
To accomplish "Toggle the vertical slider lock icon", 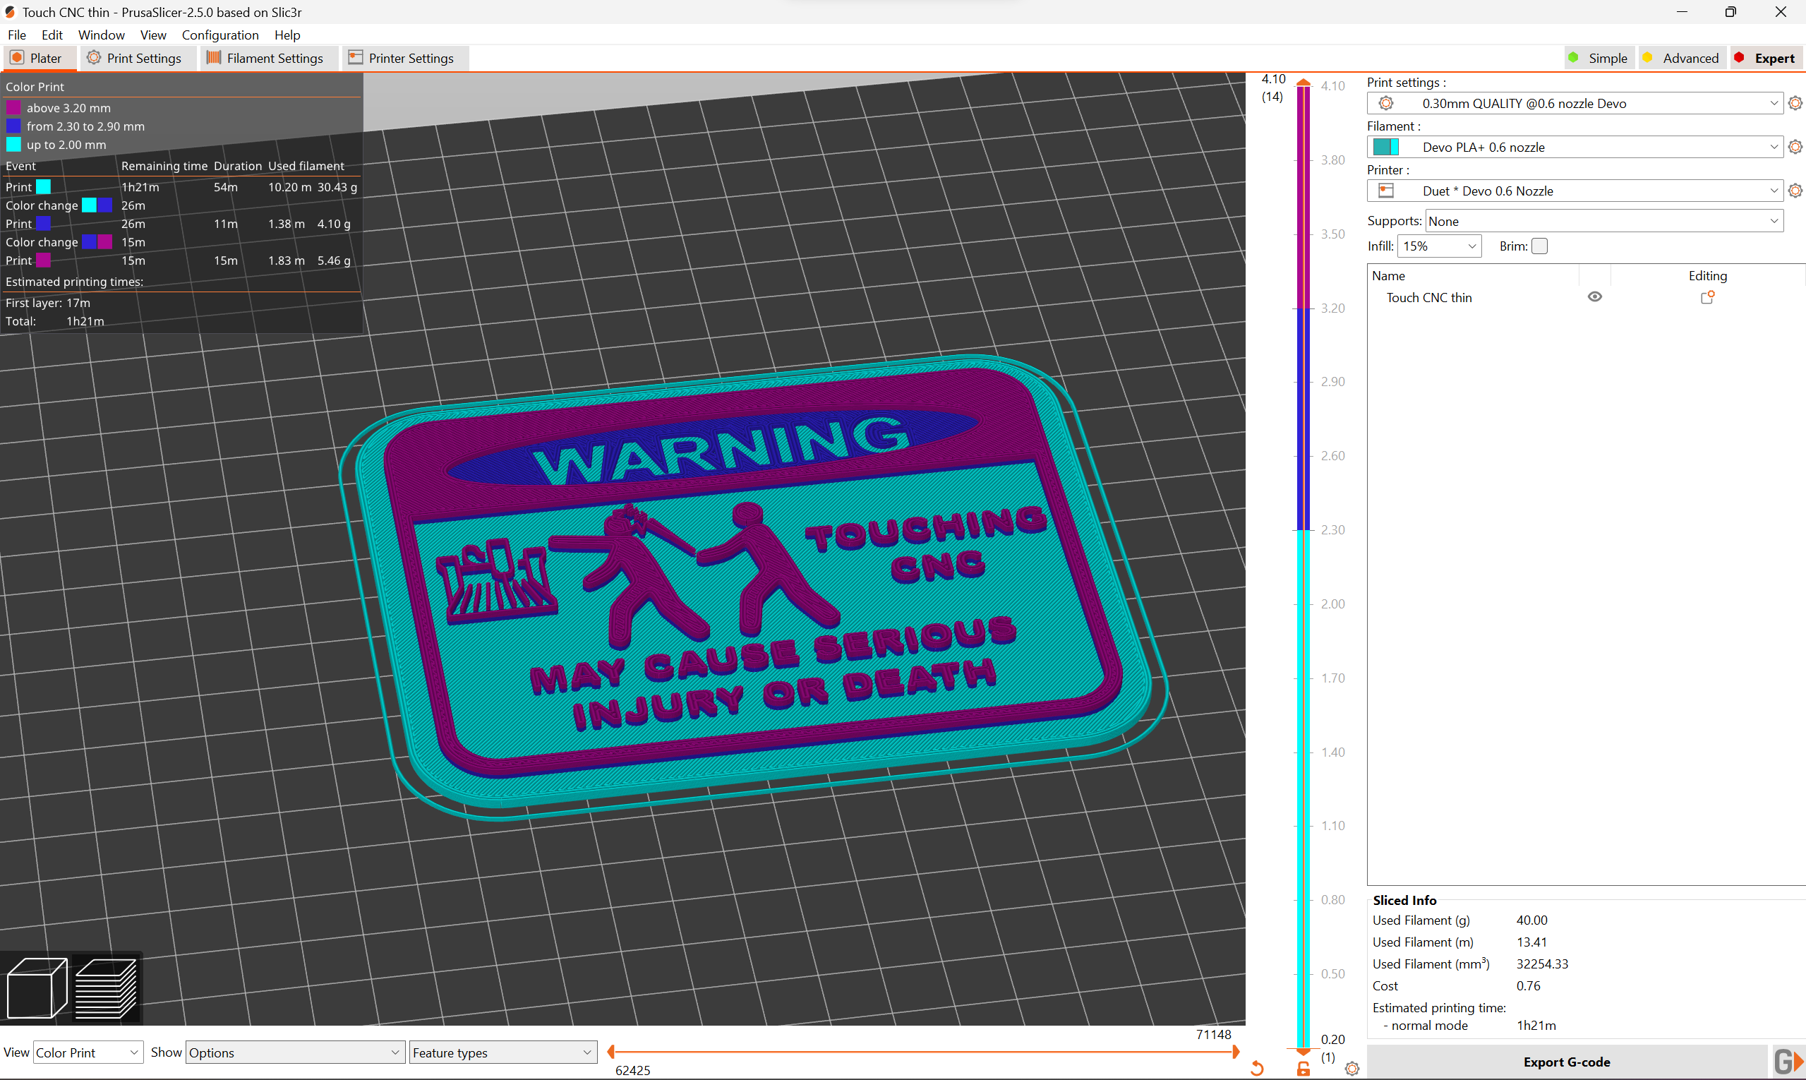I will (x=1303, y=1069).
